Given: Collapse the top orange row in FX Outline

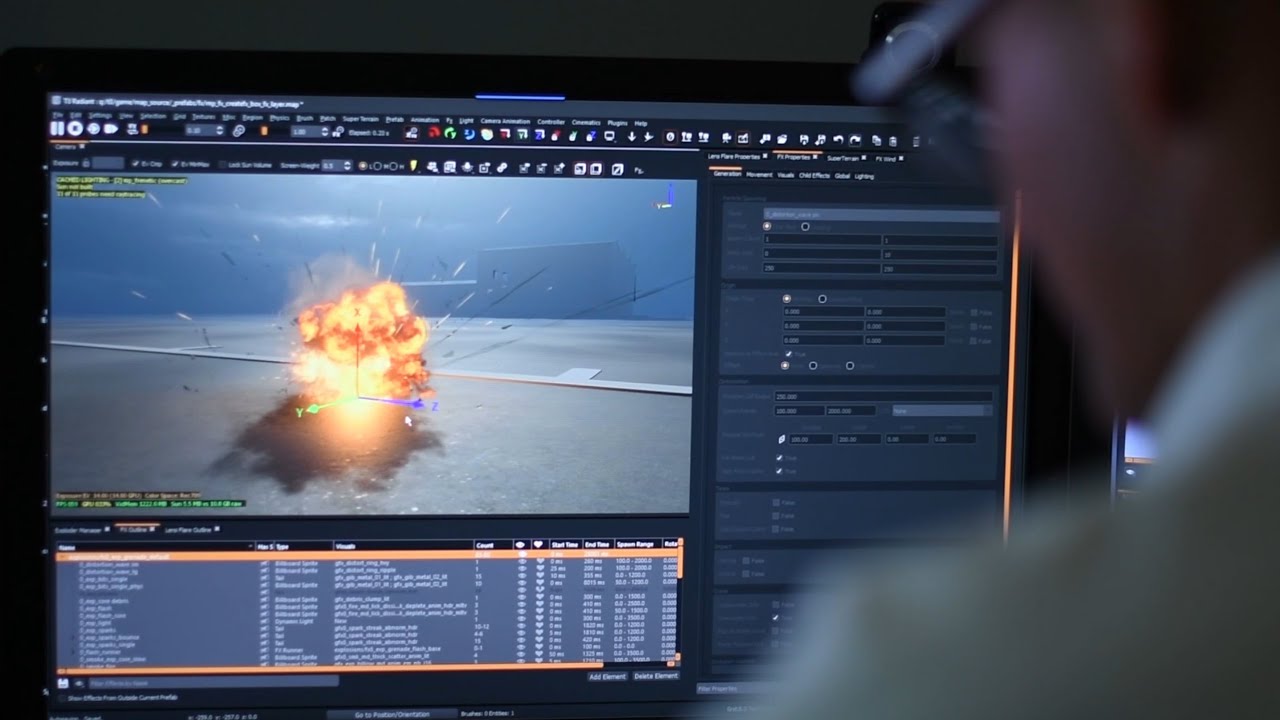Looking at the screenshot, I should coord(62,556).
